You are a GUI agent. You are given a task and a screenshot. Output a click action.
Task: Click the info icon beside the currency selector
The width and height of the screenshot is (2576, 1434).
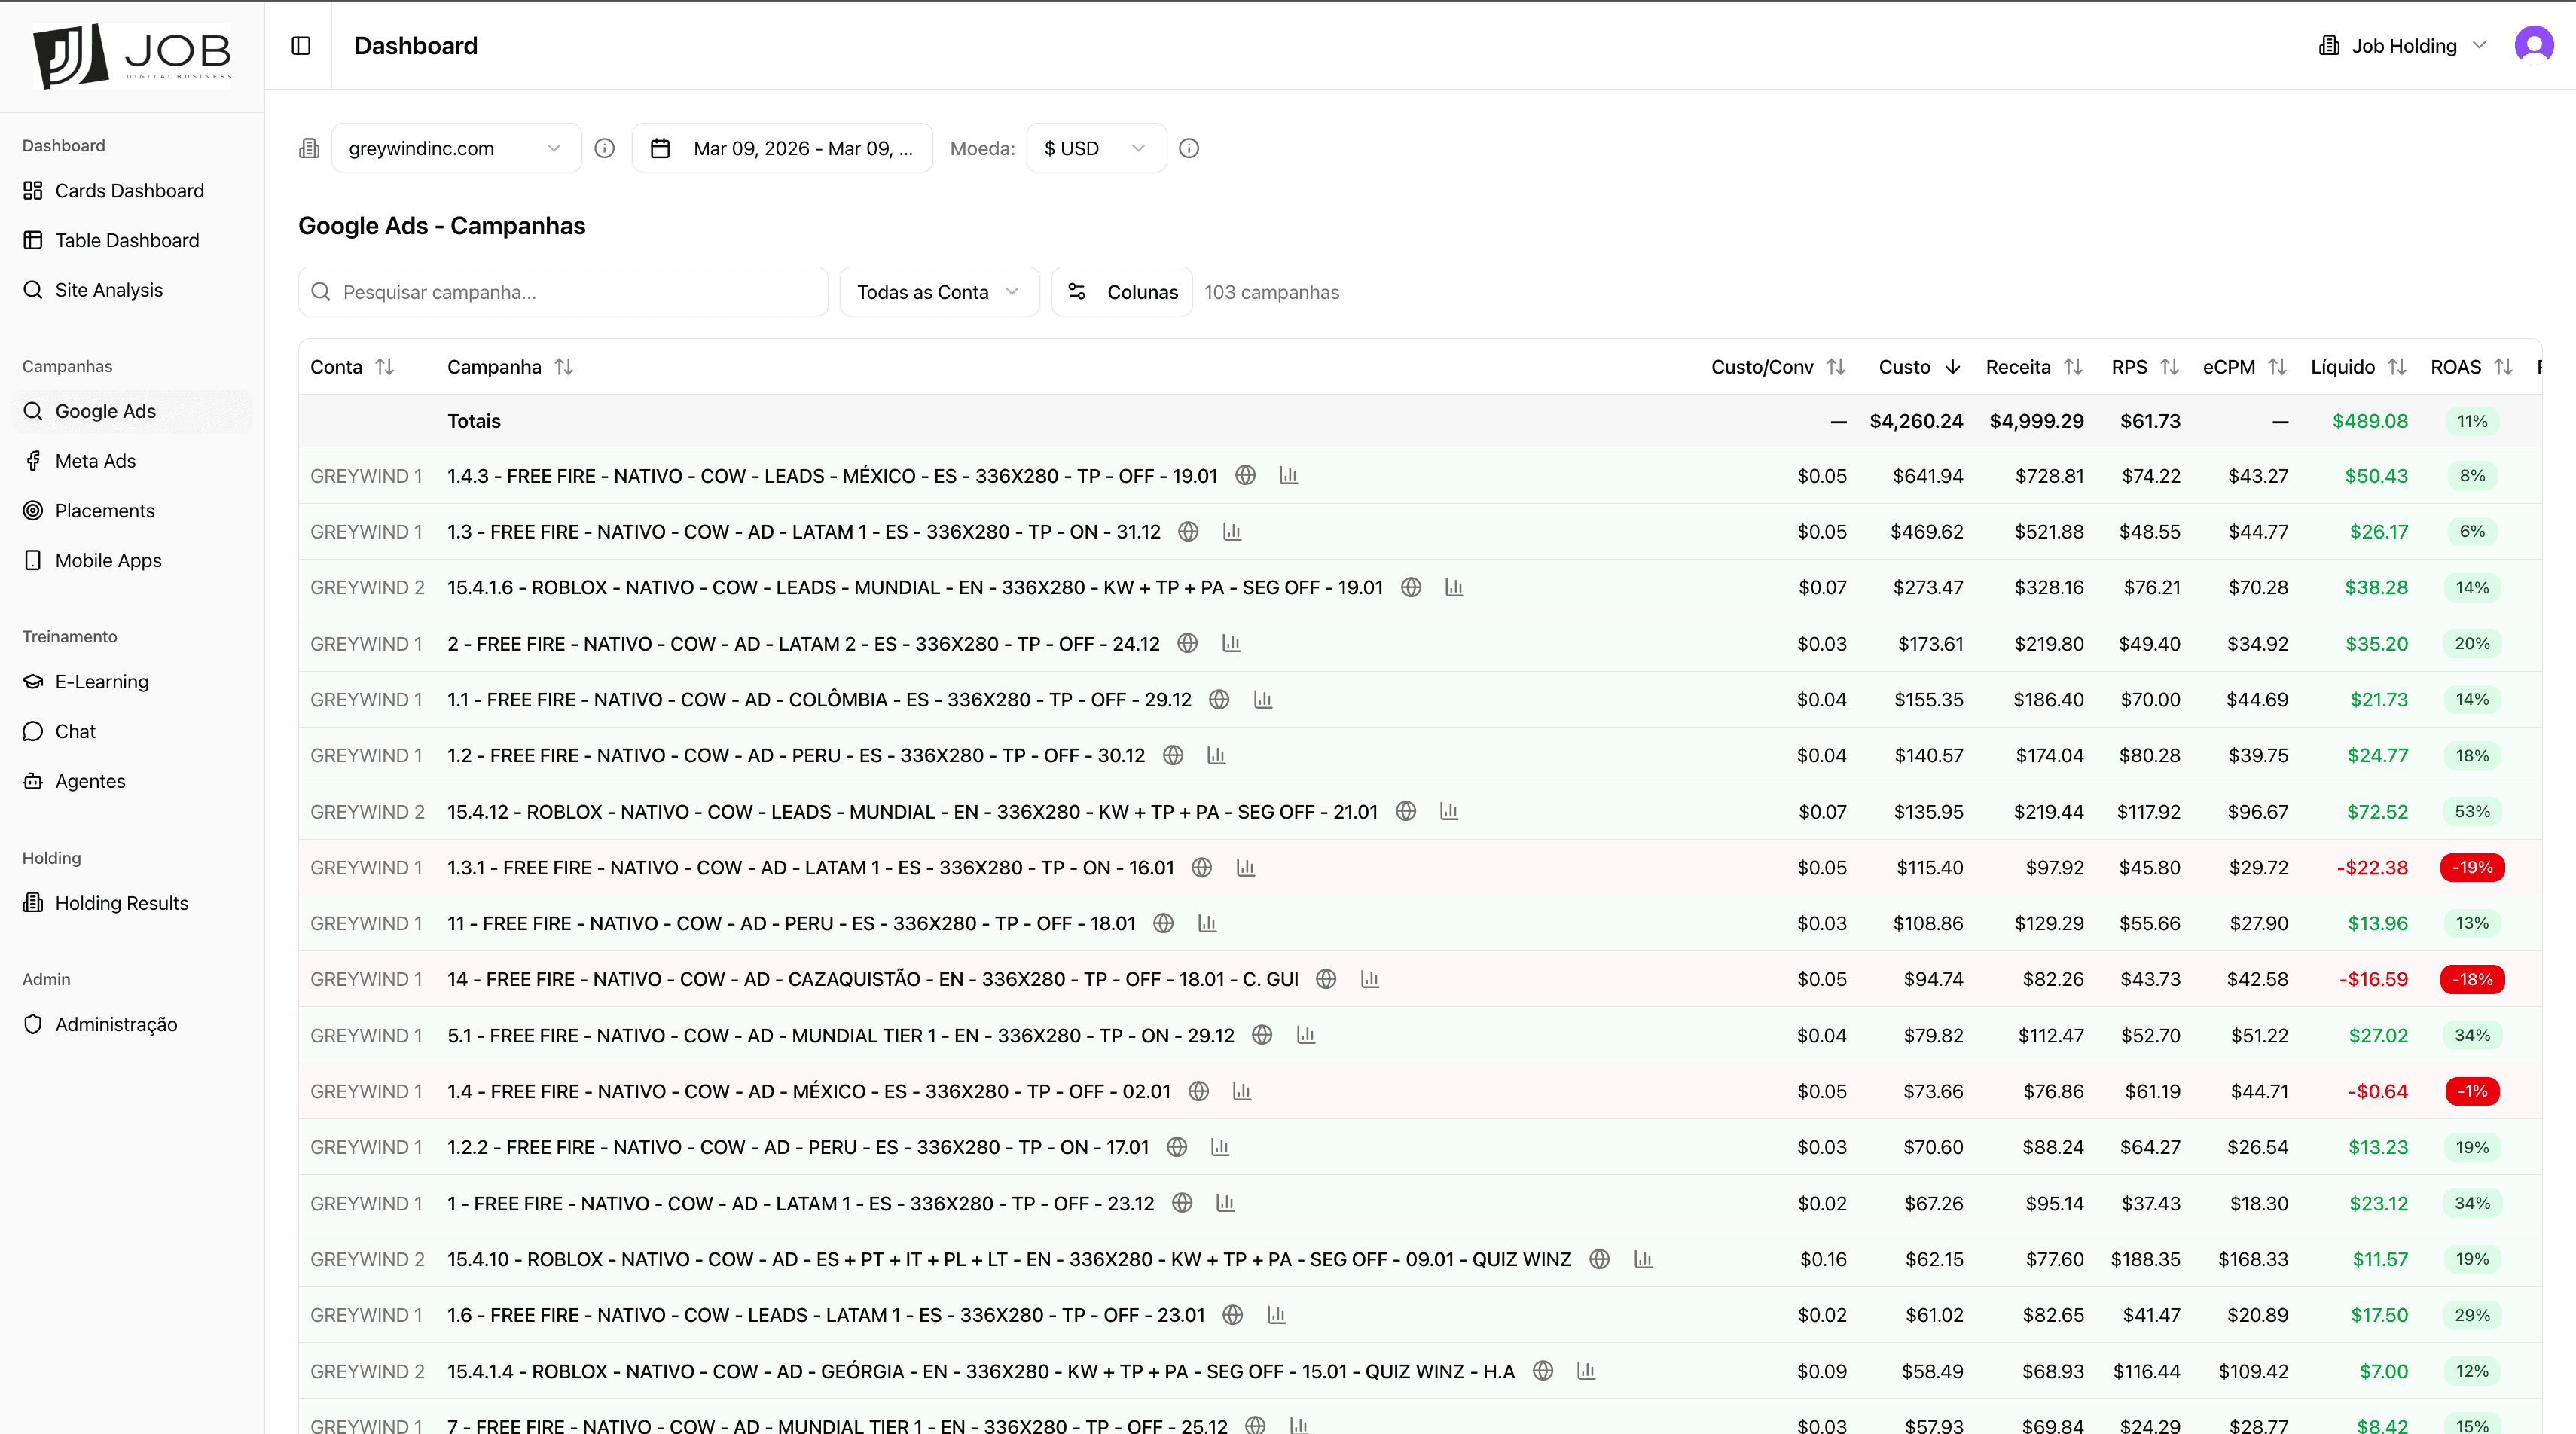1189,148
